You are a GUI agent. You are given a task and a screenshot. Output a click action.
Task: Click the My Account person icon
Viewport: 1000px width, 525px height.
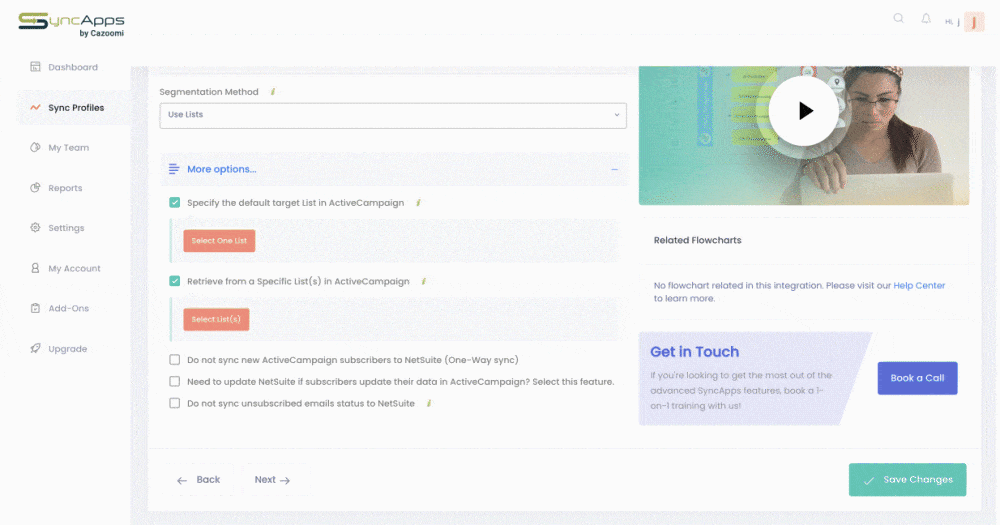(35, 268)
